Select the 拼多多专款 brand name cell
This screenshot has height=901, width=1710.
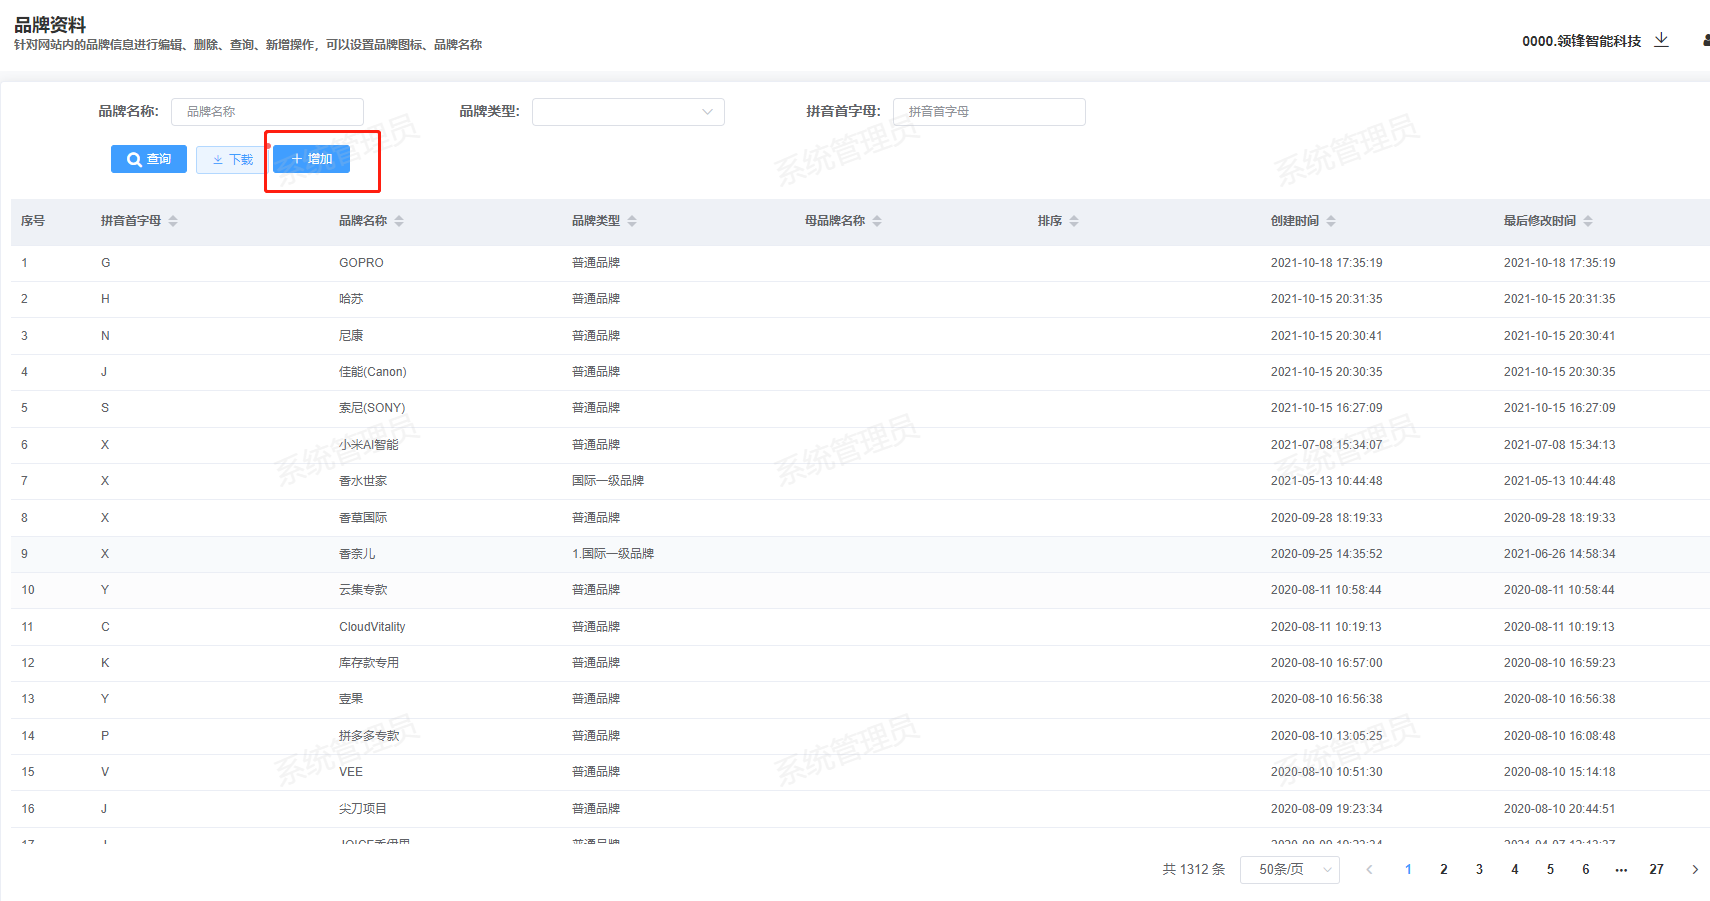369,736
